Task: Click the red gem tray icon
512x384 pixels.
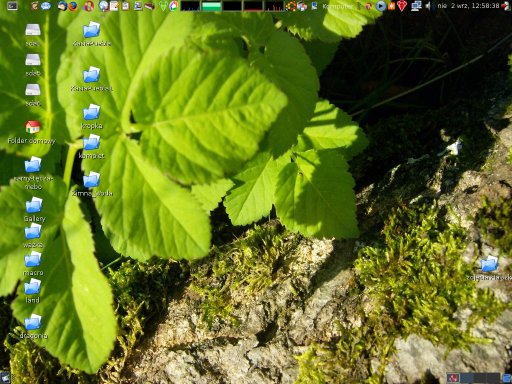Action: coord(402,6)
